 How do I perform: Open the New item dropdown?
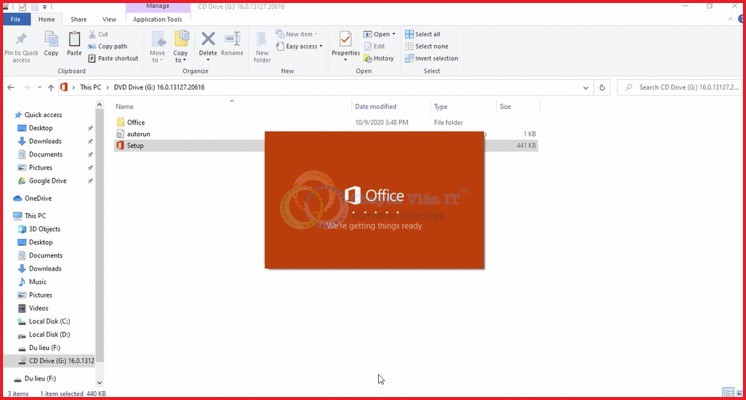click(296, 34)
